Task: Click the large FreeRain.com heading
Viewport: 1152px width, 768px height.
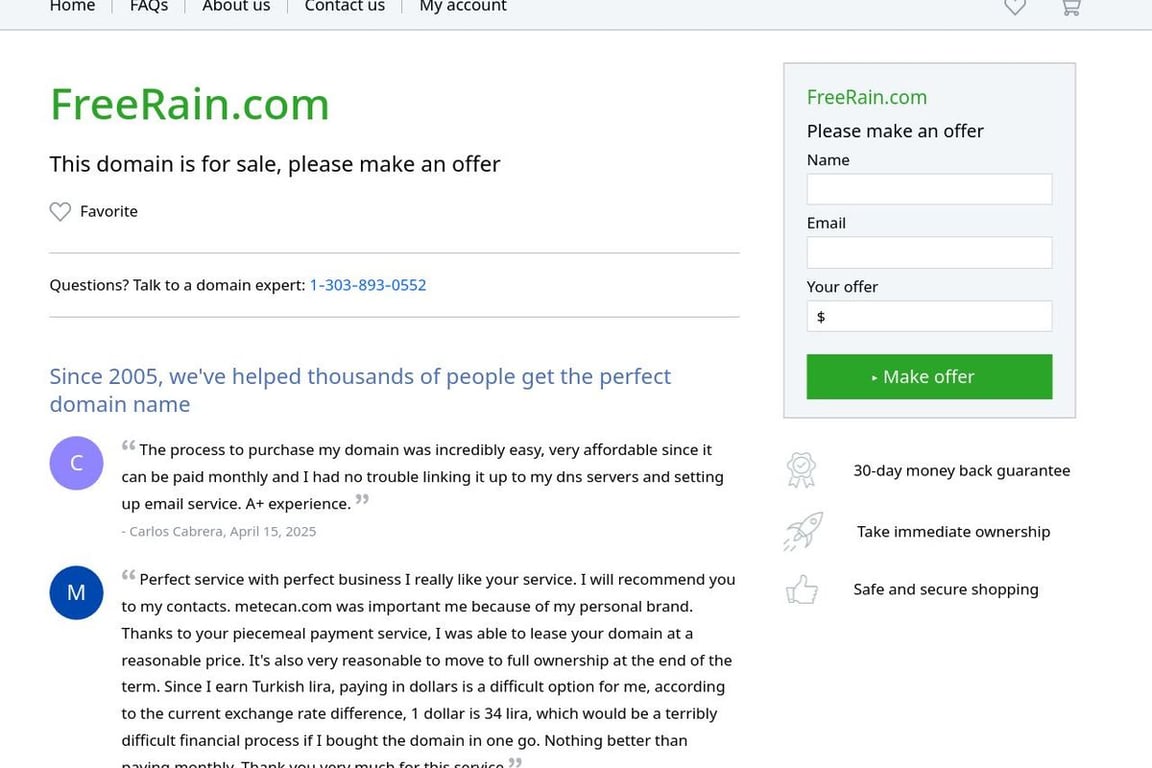Action: [190, 104]
